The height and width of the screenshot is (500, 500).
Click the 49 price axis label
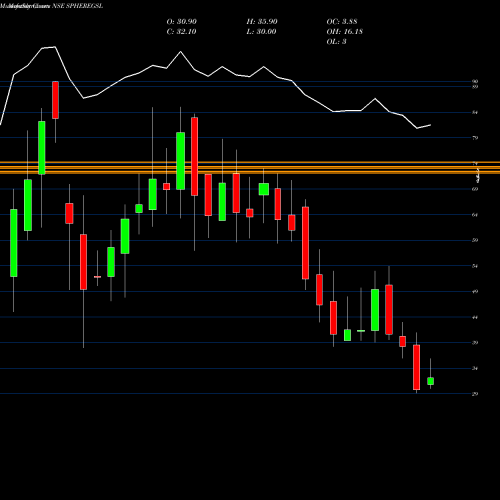pos(475,292)
